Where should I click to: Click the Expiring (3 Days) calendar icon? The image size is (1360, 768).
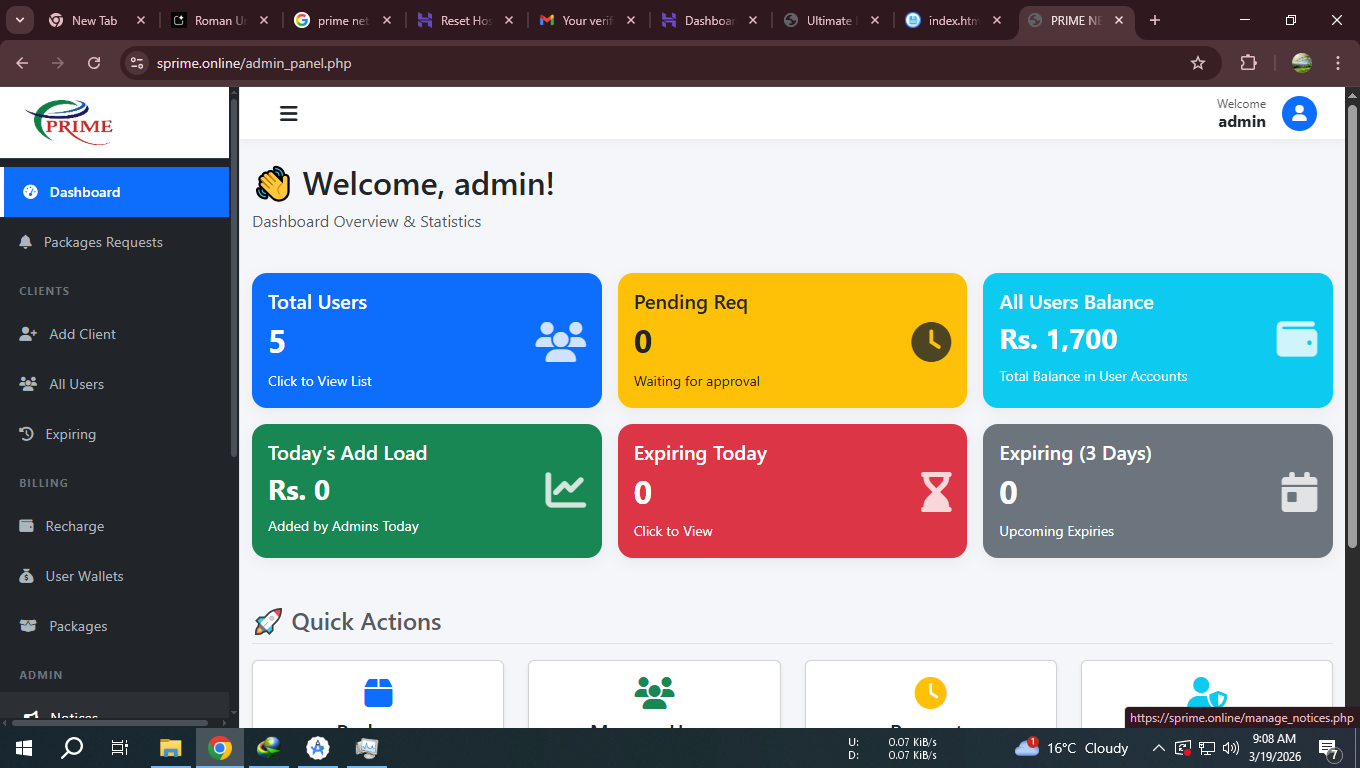pos(1299,492)
